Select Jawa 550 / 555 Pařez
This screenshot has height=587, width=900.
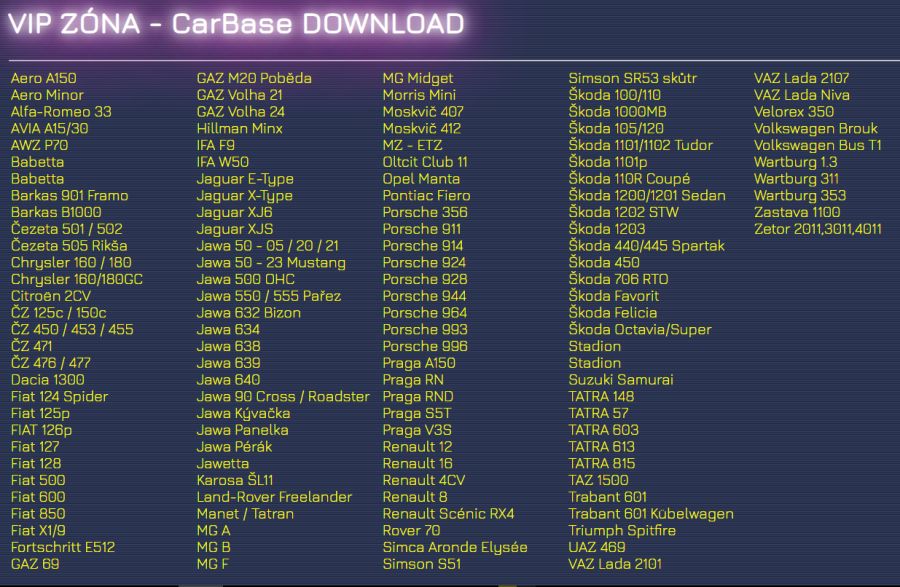[x=269, y=296]
